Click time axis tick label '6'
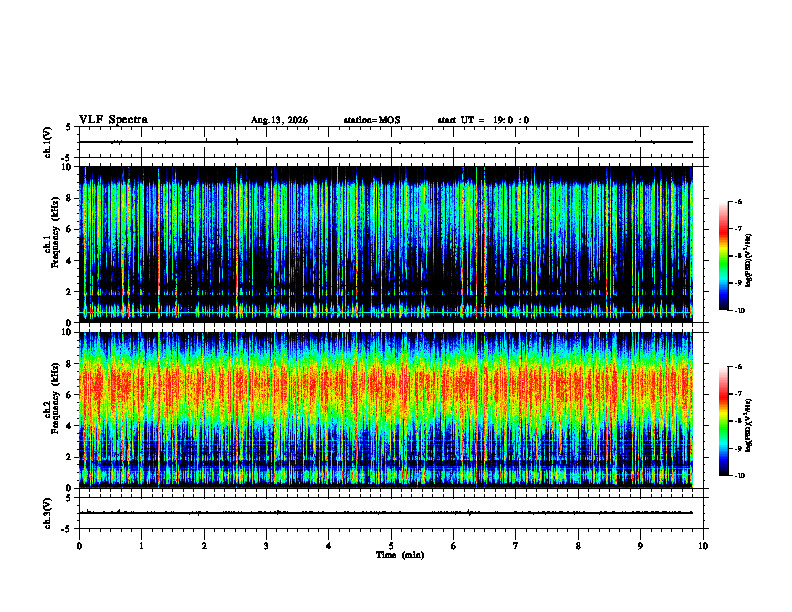Viewport: 792px width, 612px height. click(454, 546)
